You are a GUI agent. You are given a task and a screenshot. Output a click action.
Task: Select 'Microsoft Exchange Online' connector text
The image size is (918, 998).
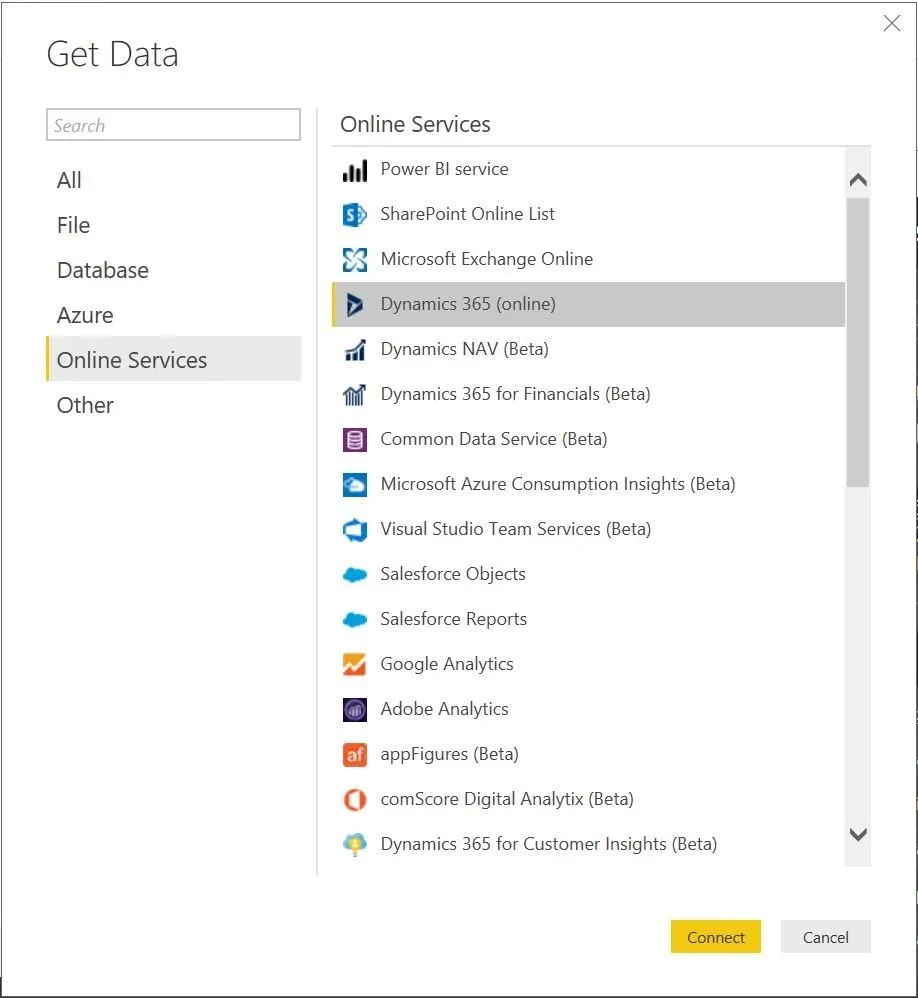coord(486,259)
